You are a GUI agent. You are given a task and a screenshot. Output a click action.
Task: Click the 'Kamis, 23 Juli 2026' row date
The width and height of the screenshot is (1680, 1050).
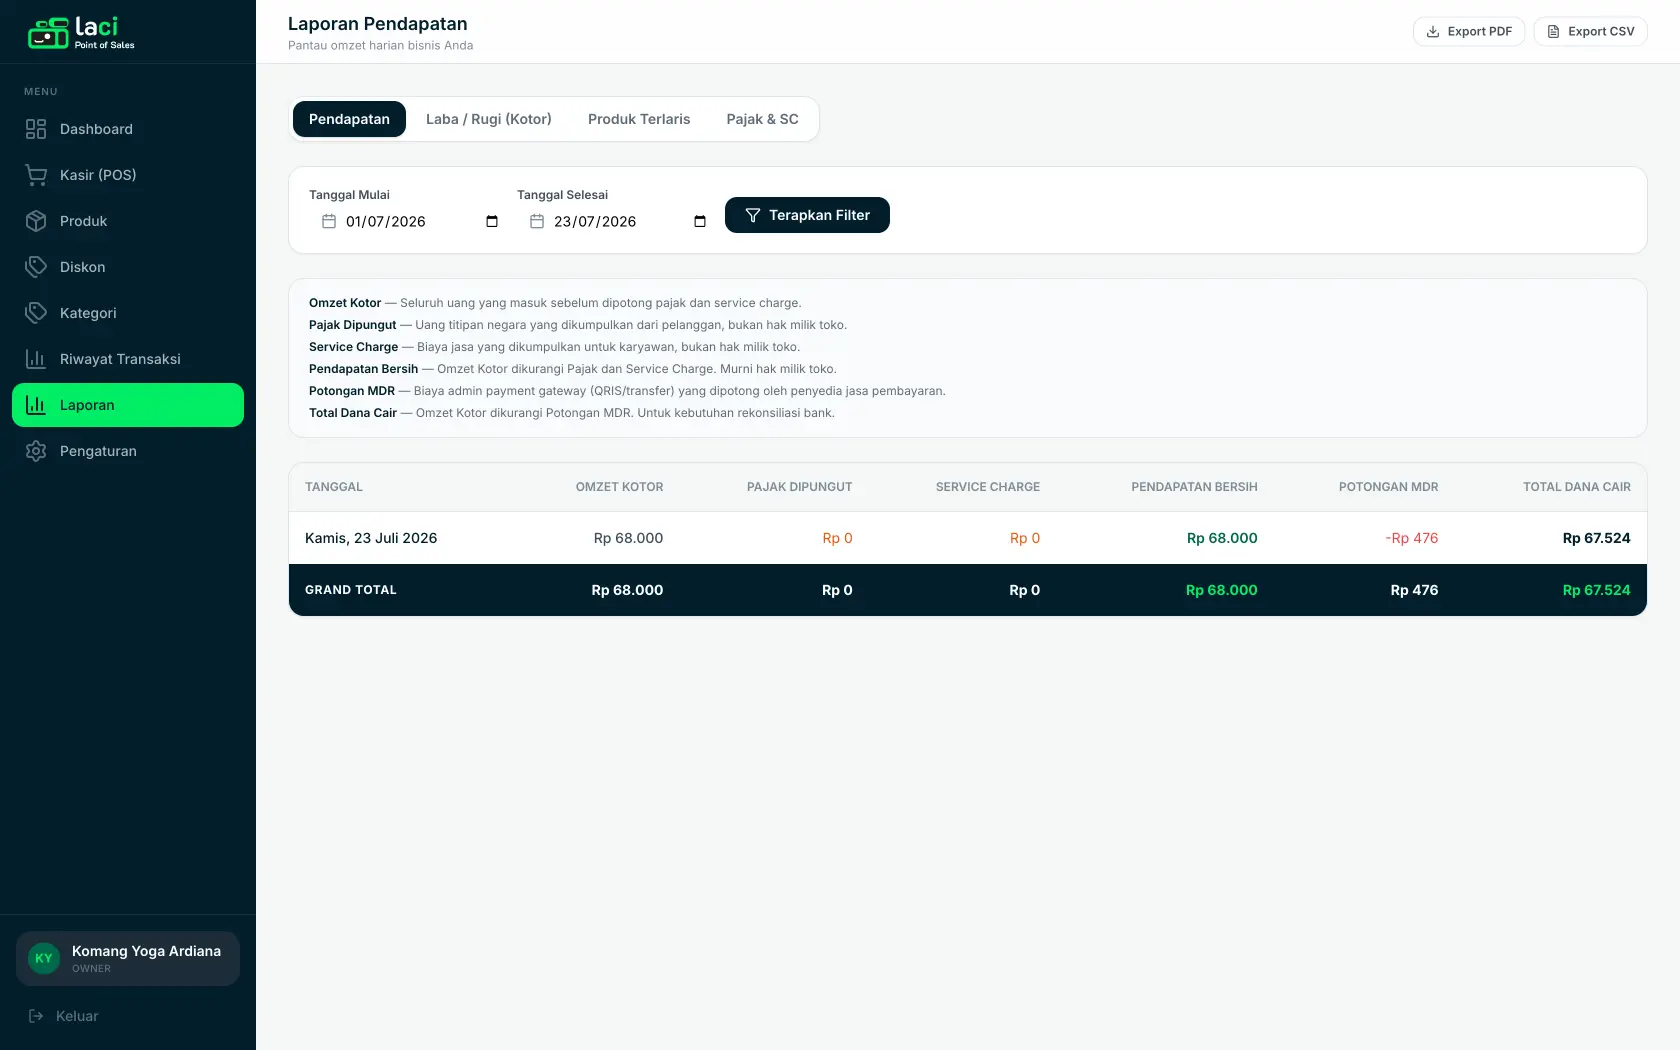pos(371,538)
